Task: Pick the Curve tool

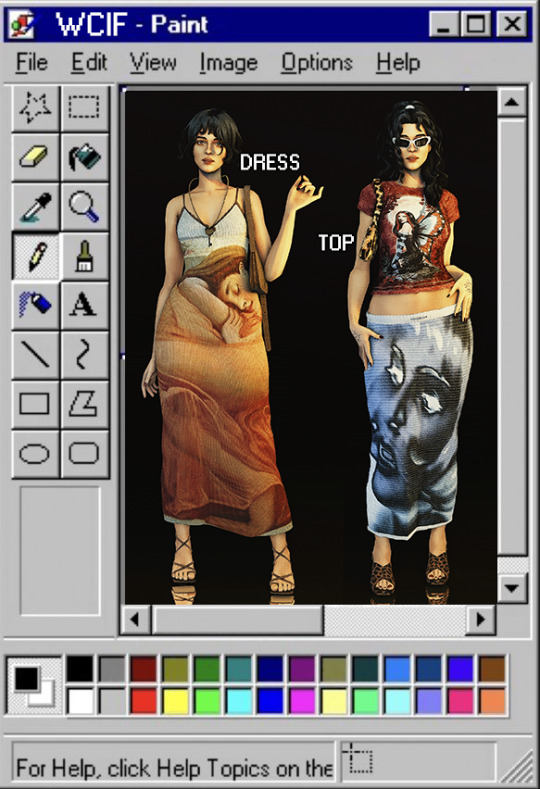Action: pyautogui.click(x=84, y=354)
